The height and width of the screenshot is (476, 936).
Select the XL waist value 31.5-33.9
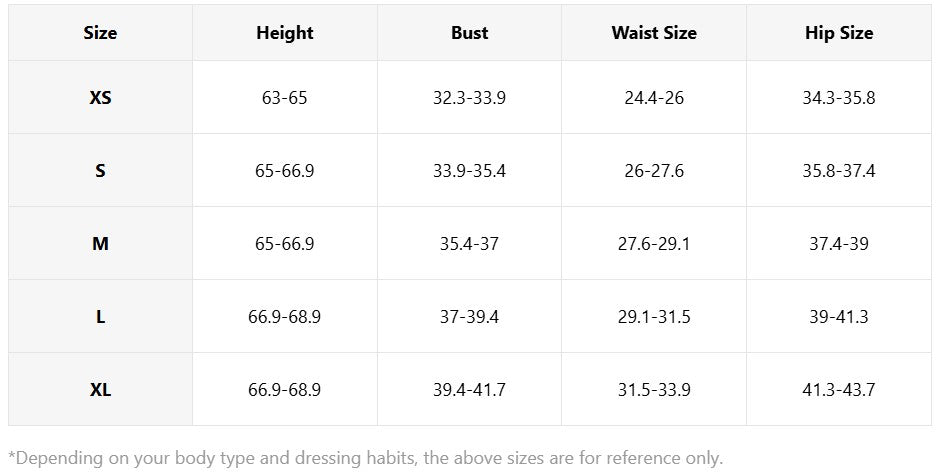click(654, 390)
